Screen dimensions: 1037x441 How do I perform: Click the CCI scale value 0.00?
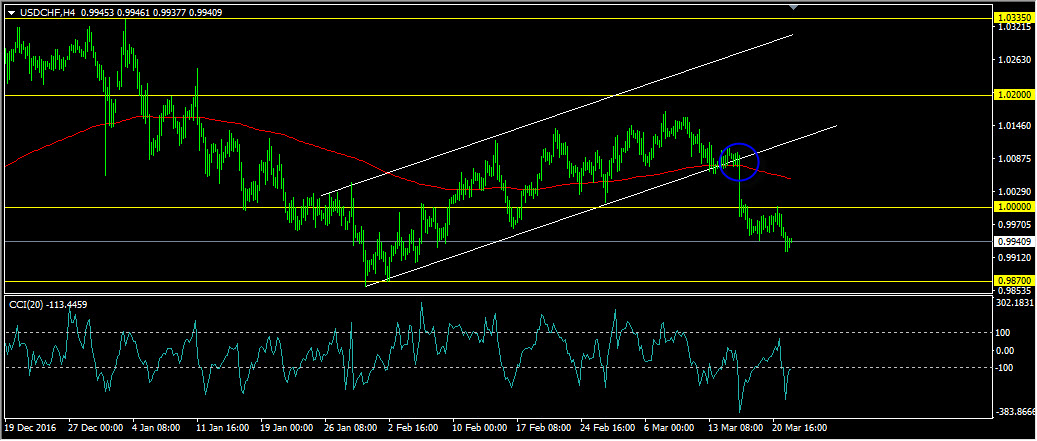tap(1007, 350)
